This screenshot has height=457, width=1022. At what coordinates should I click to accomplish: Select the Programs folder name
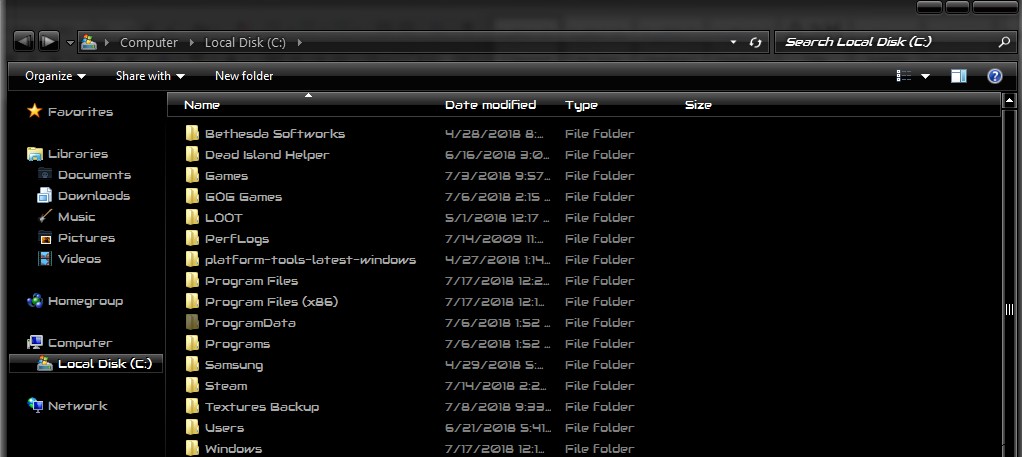[x=237, y=344]
